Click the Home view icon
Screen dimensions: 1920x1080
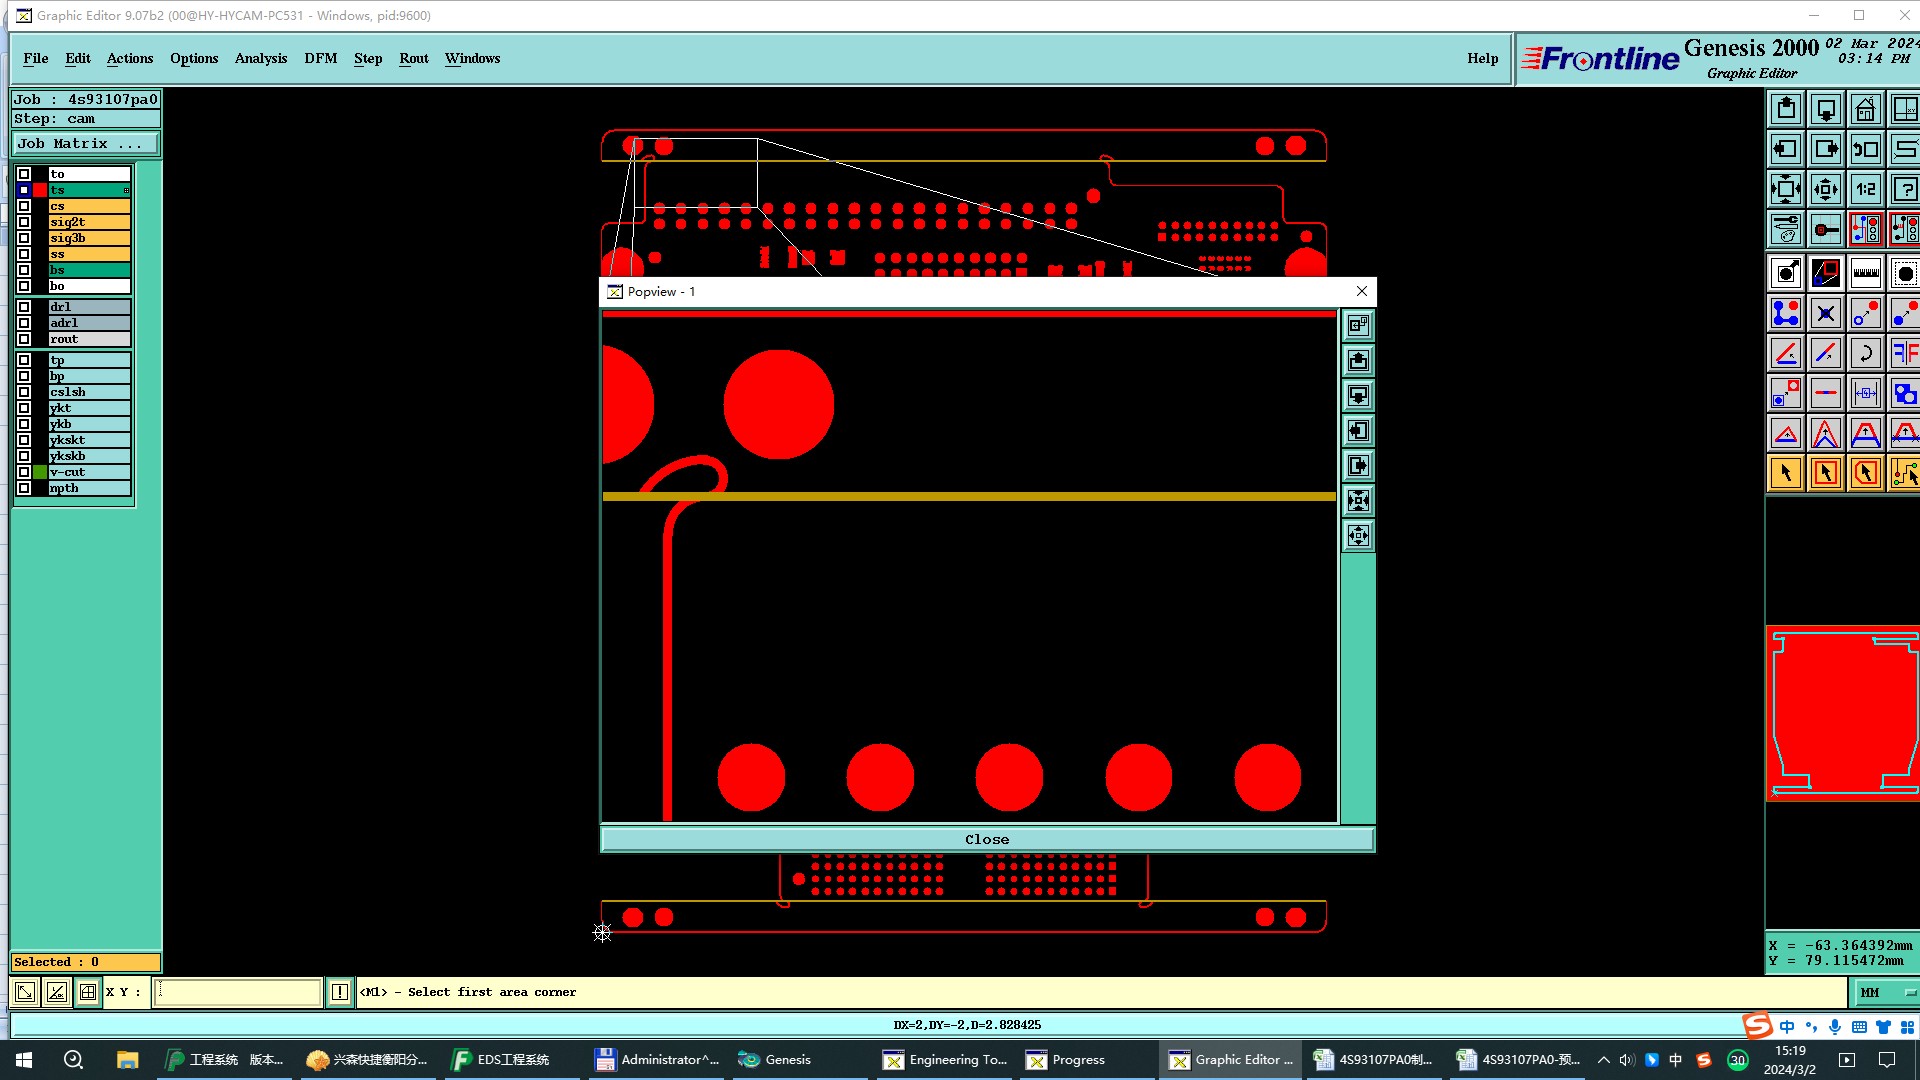click(1865, 109)
